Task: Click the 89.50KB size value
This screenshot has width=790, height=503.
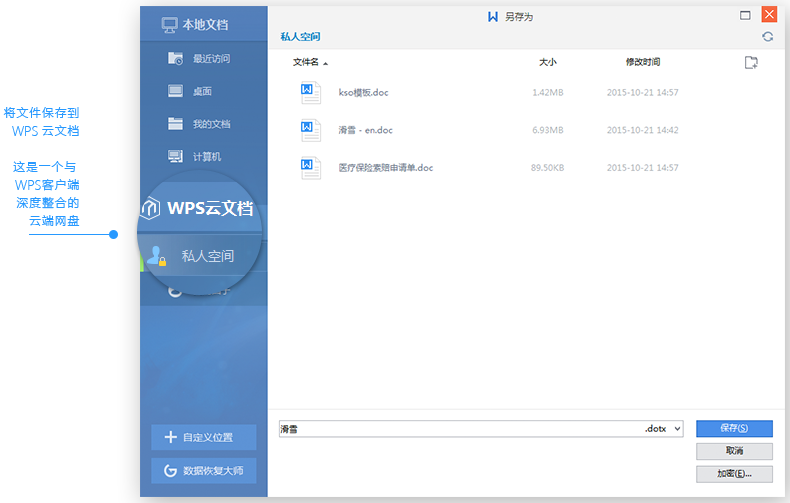Action: pos(548,168)
